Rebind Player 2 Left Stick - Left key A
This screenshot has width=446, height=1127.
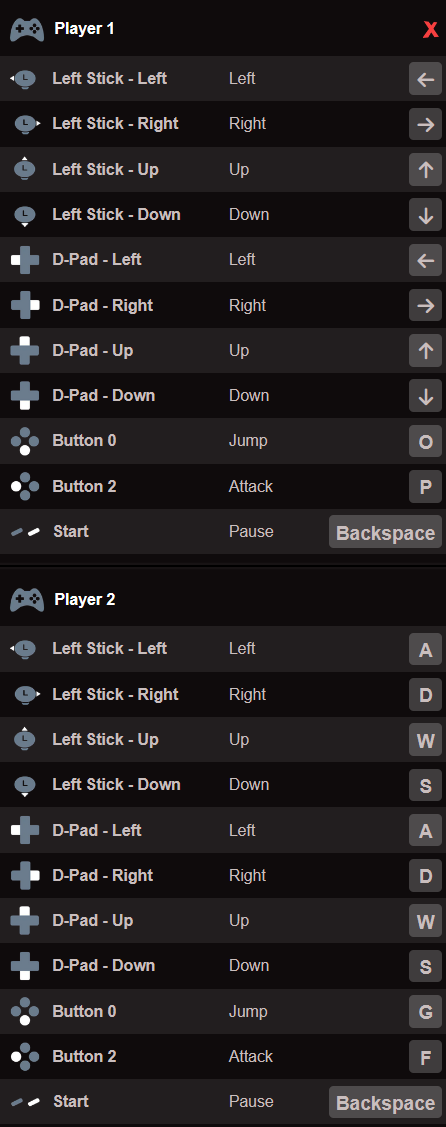coord(425,649)
